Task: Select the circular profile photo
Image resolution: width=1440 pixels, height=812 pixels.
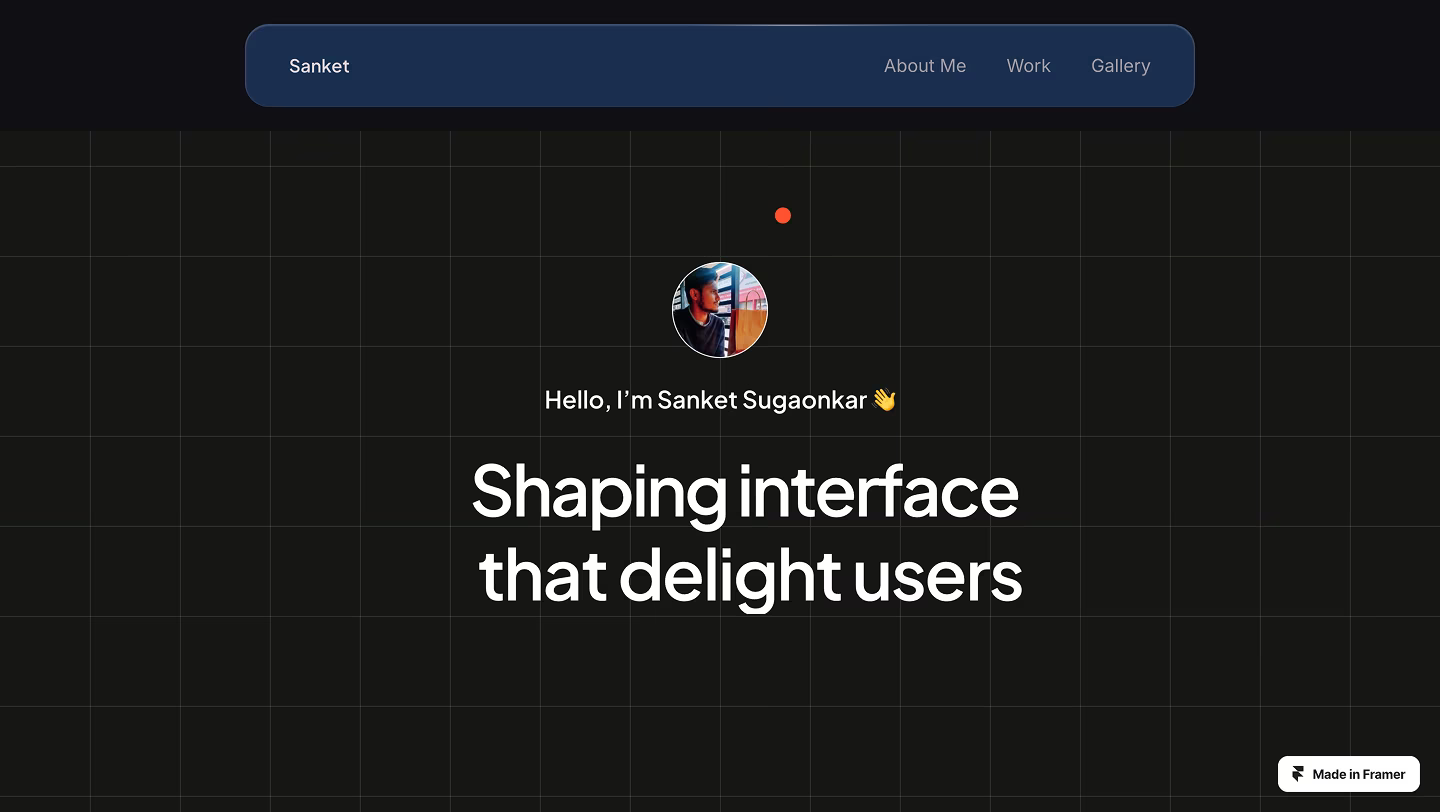Action: [720, 310]
